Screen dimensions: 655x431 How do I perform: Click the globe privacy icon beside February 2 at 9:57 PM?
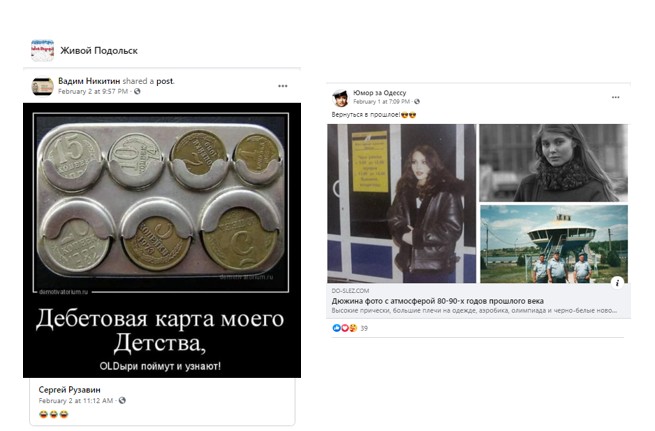point(137,91)
